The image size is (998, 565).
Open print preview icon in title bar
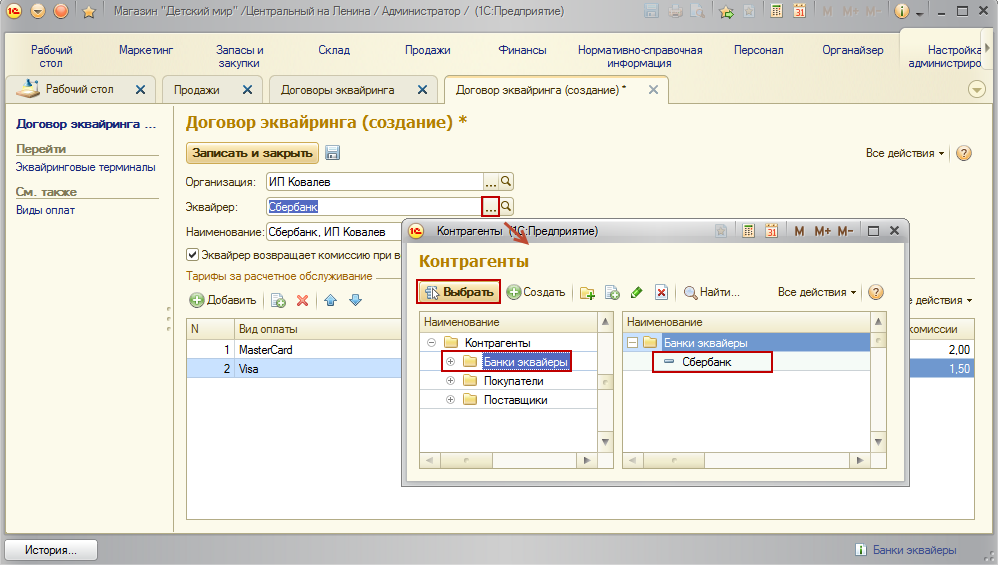(x=698, y=11)
